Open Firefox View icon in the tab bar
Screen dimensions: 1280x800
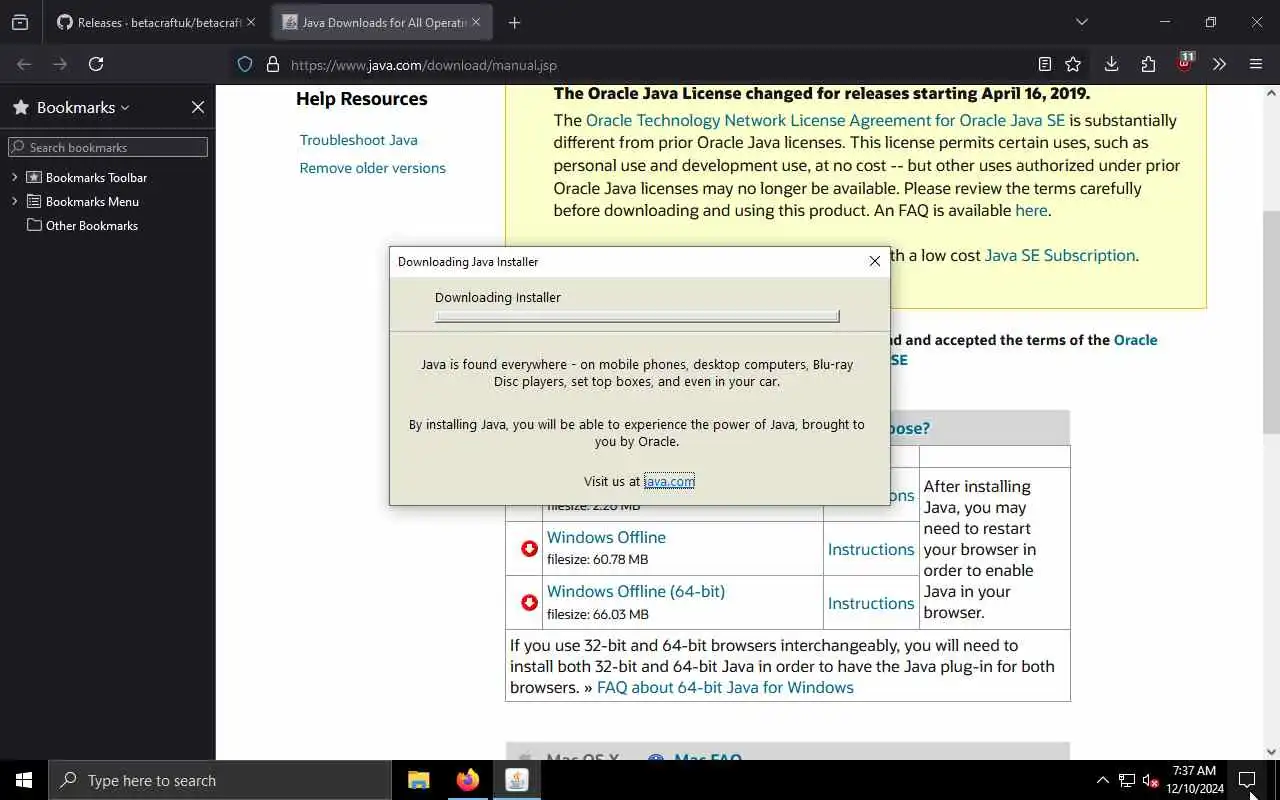20,22
